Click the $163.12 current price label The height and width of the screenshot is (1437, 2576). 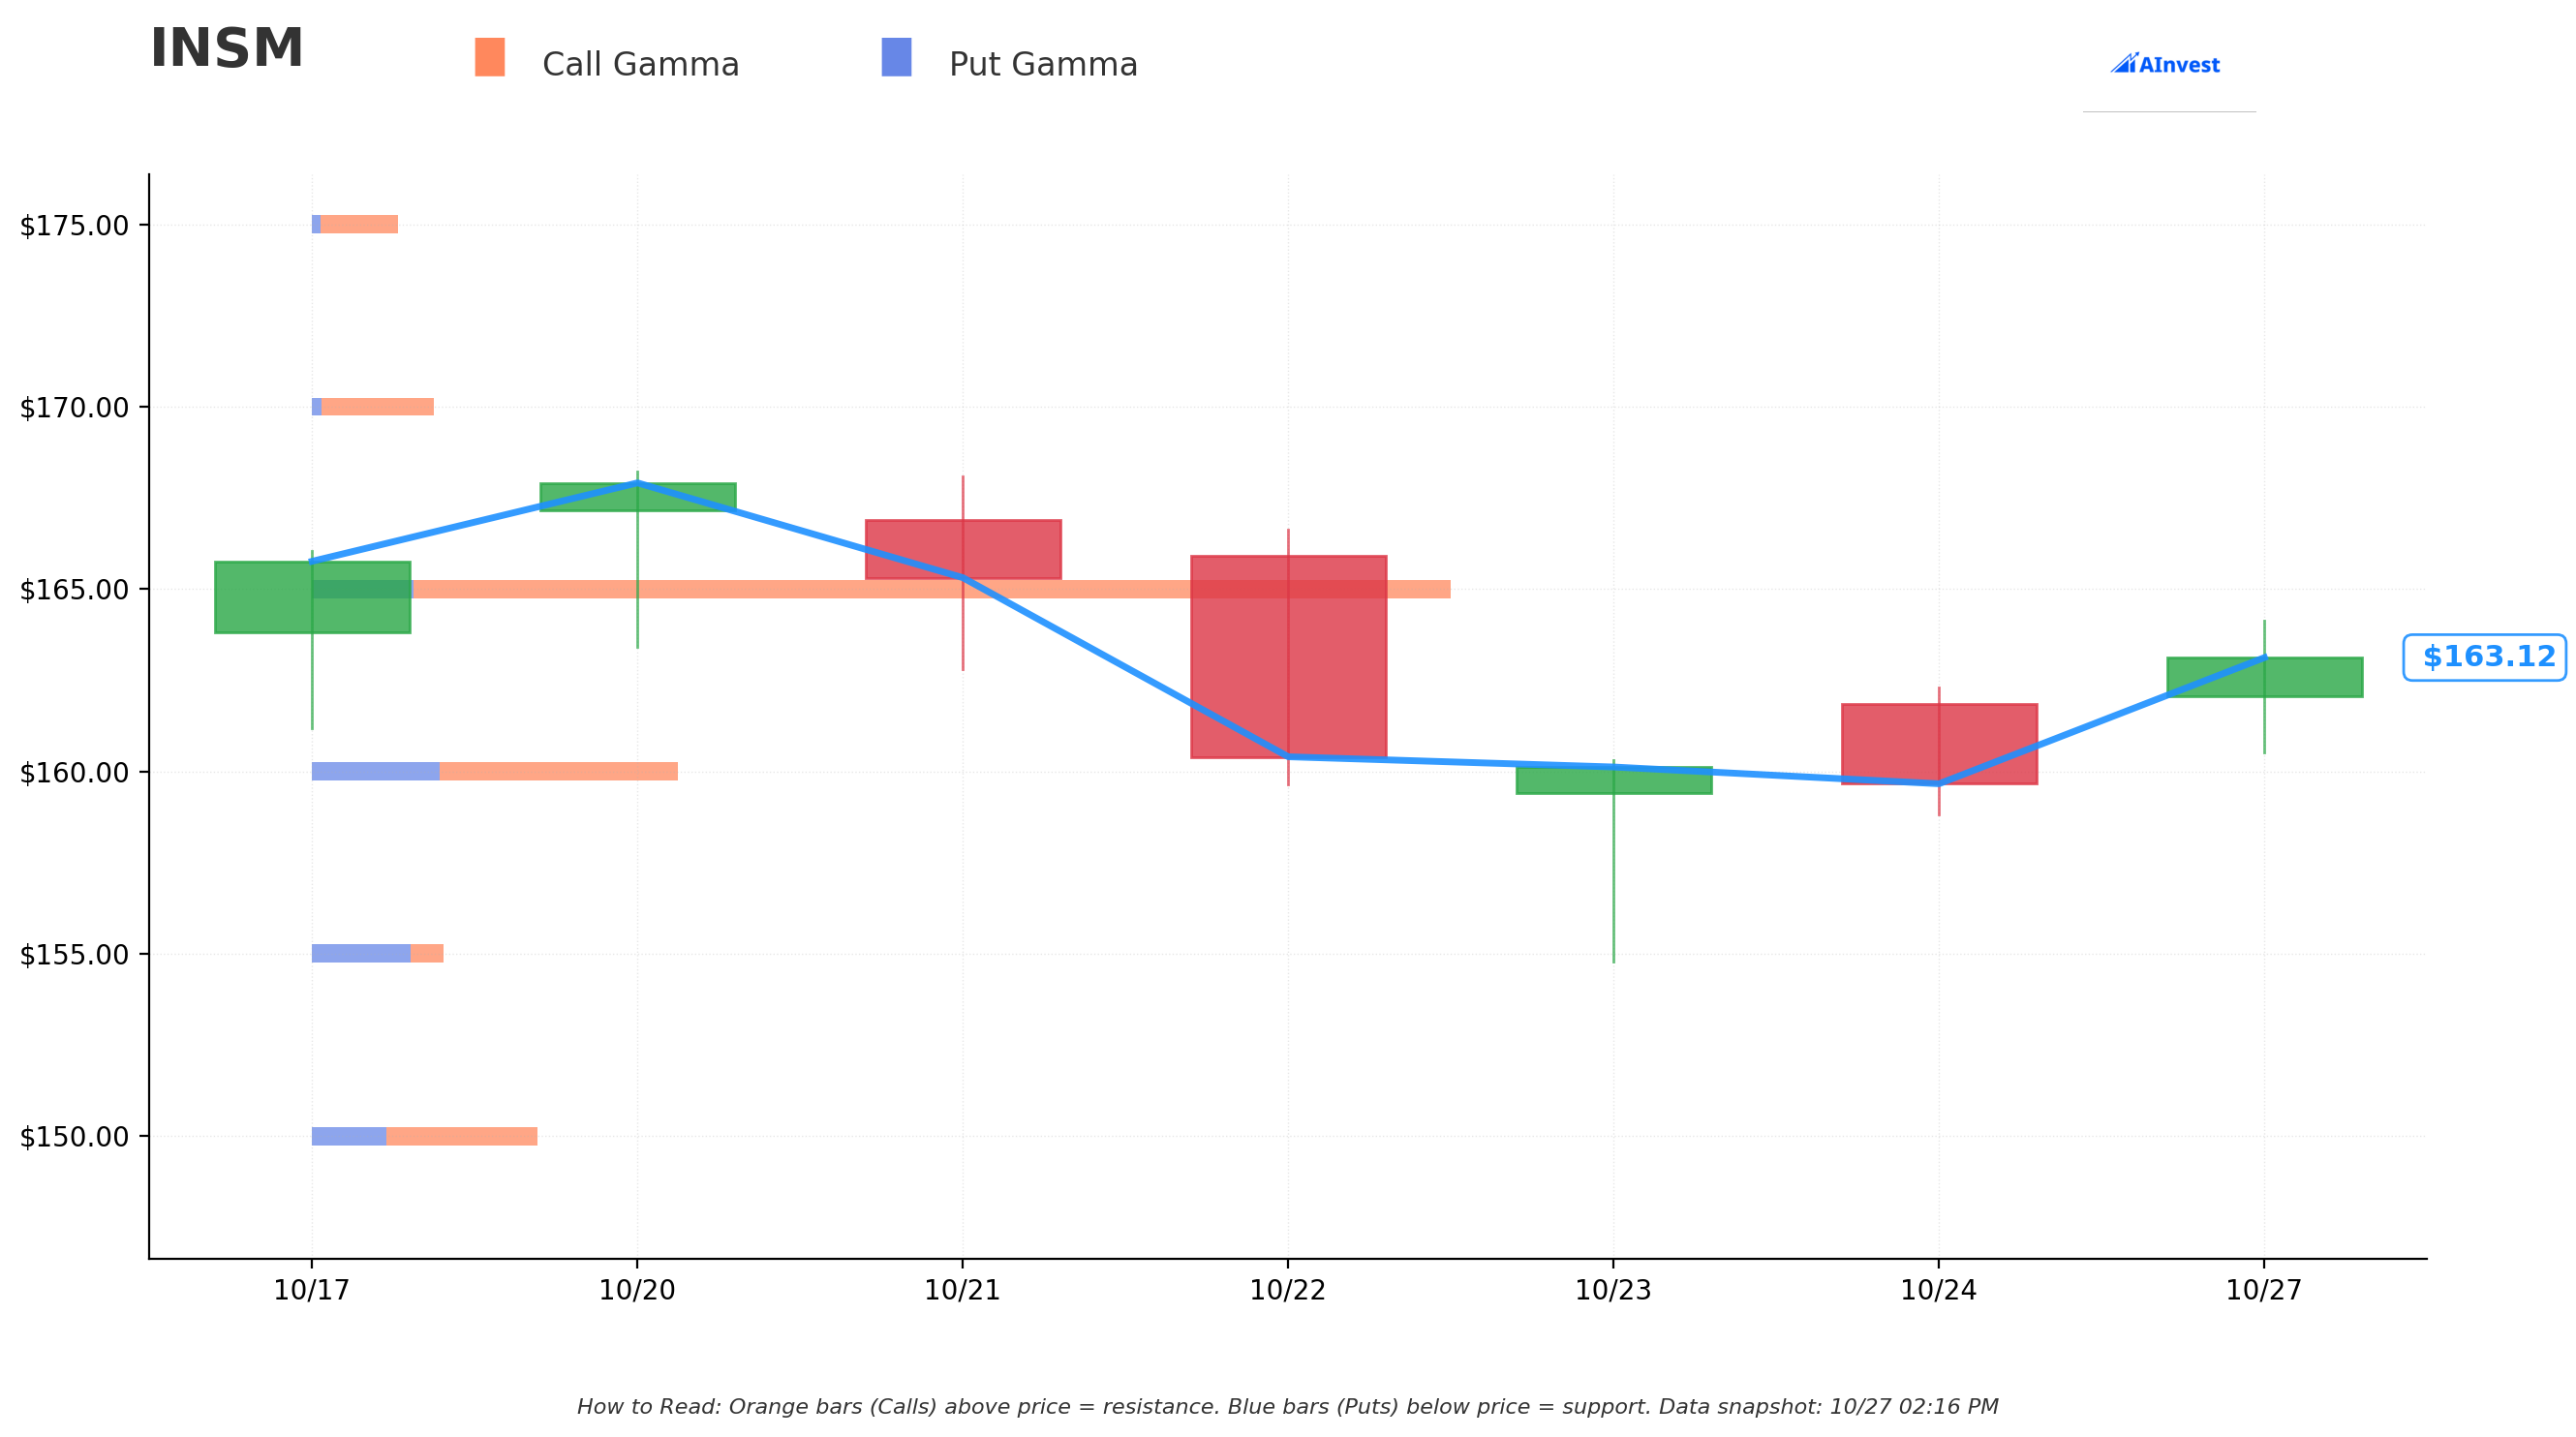[2484, 657]
